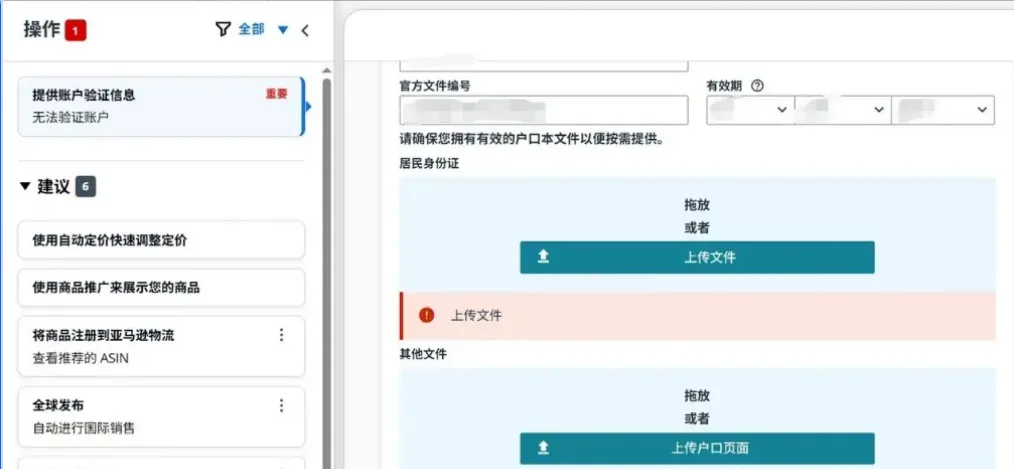Click 查看推荐的 ASIN text
Screen dimensions: 1014x469
coord(80,358)
